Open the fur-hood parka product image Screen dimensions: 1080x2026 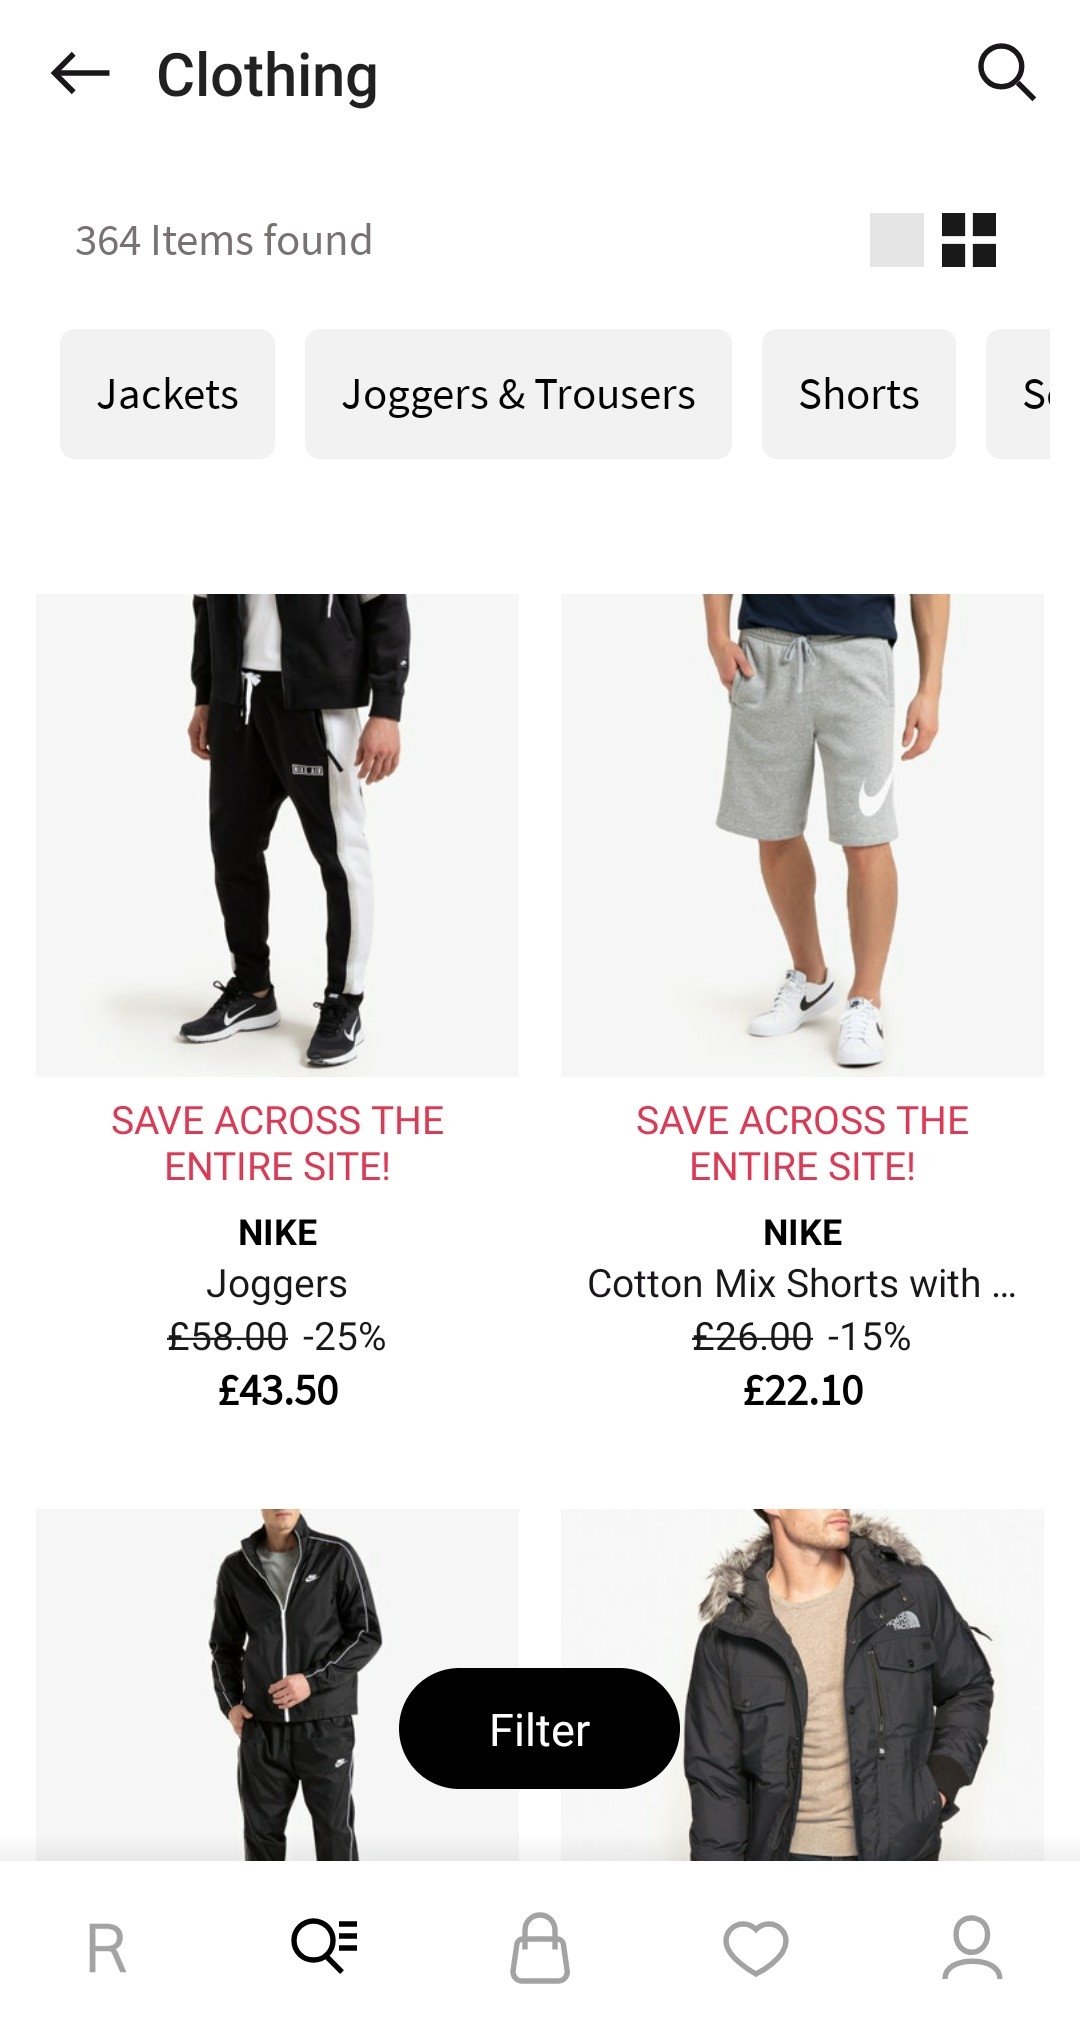coord(802,1685)
